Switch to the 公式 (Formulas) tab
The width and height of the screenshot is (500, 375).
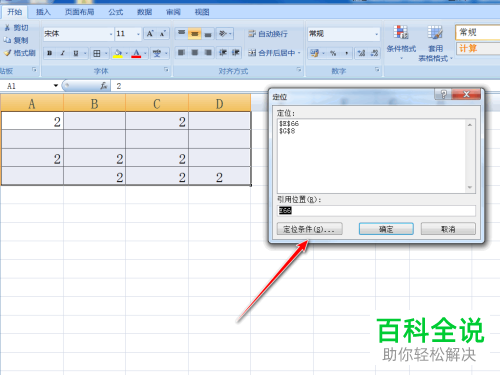(116, 12)
